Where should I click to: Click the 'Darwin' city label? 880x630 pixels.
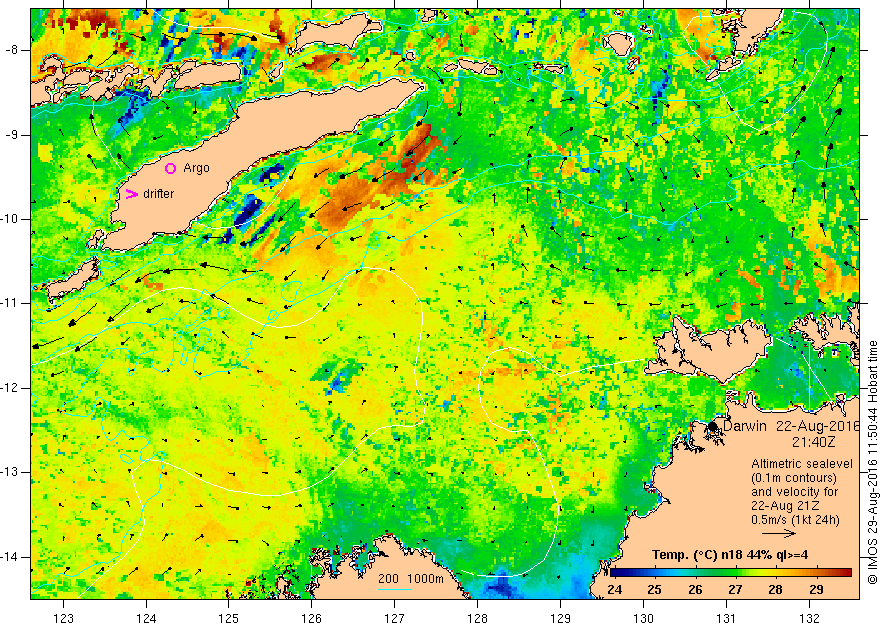click(x=745, y=426)
